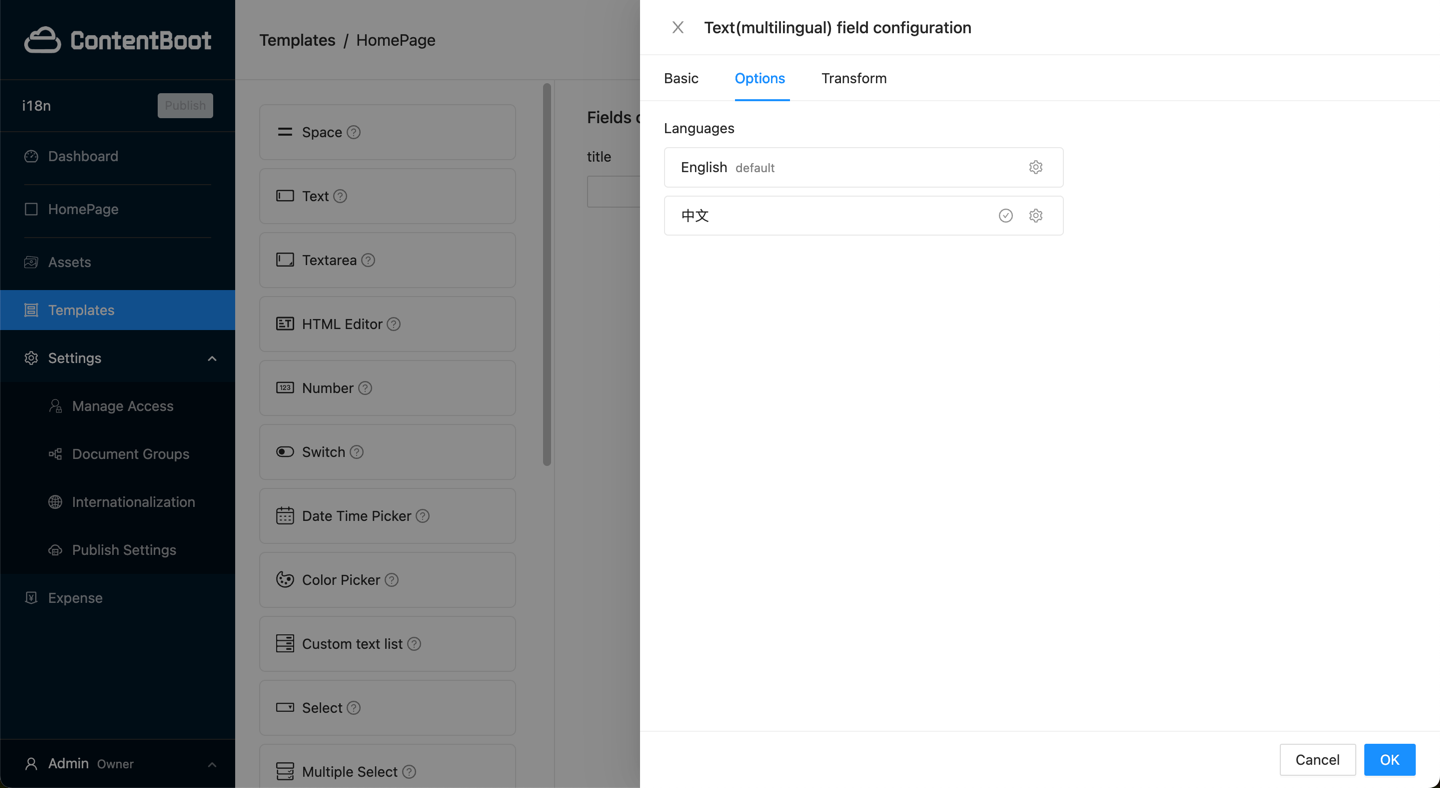Click the HomePage breadcrumb text
Screen dimensions: 1440x788
tap(396, 40)
